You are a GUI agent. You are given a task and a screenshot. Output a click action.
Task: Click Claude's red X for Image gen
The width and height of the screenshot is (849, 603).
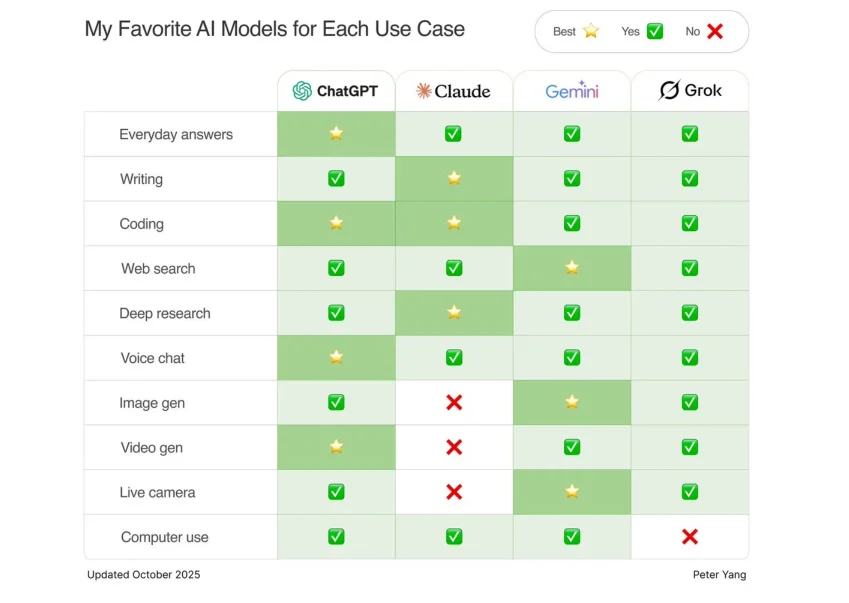pyautogui.click(x=454, y=402)
